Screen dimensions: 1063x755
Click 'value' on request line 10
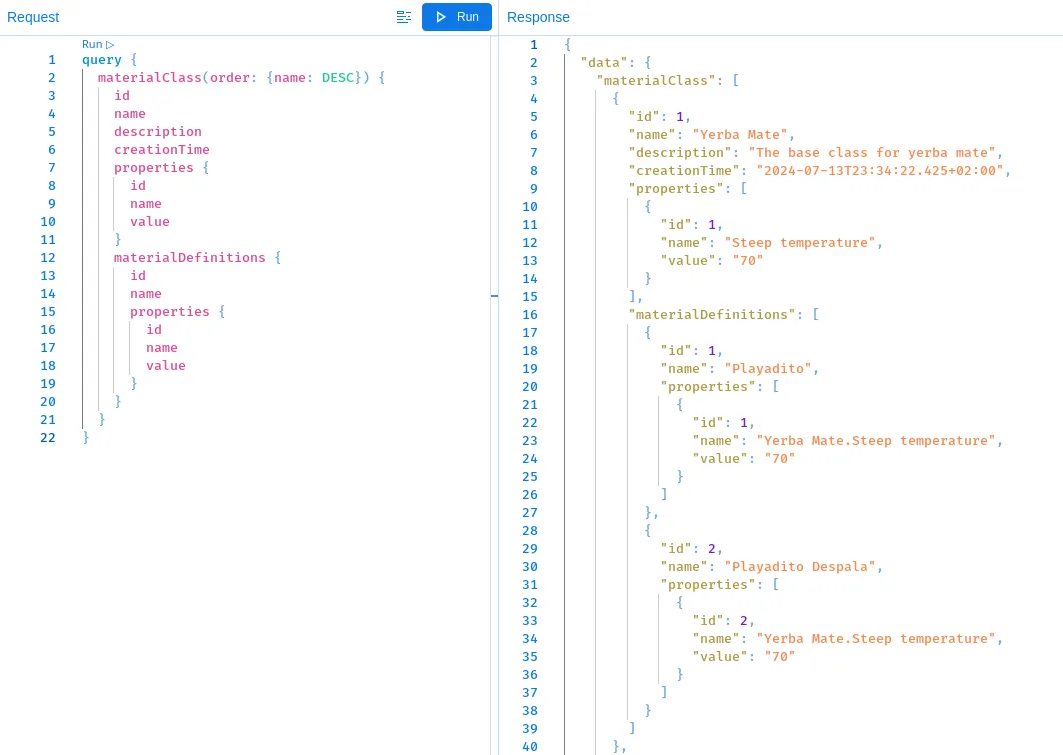point(150,222)
